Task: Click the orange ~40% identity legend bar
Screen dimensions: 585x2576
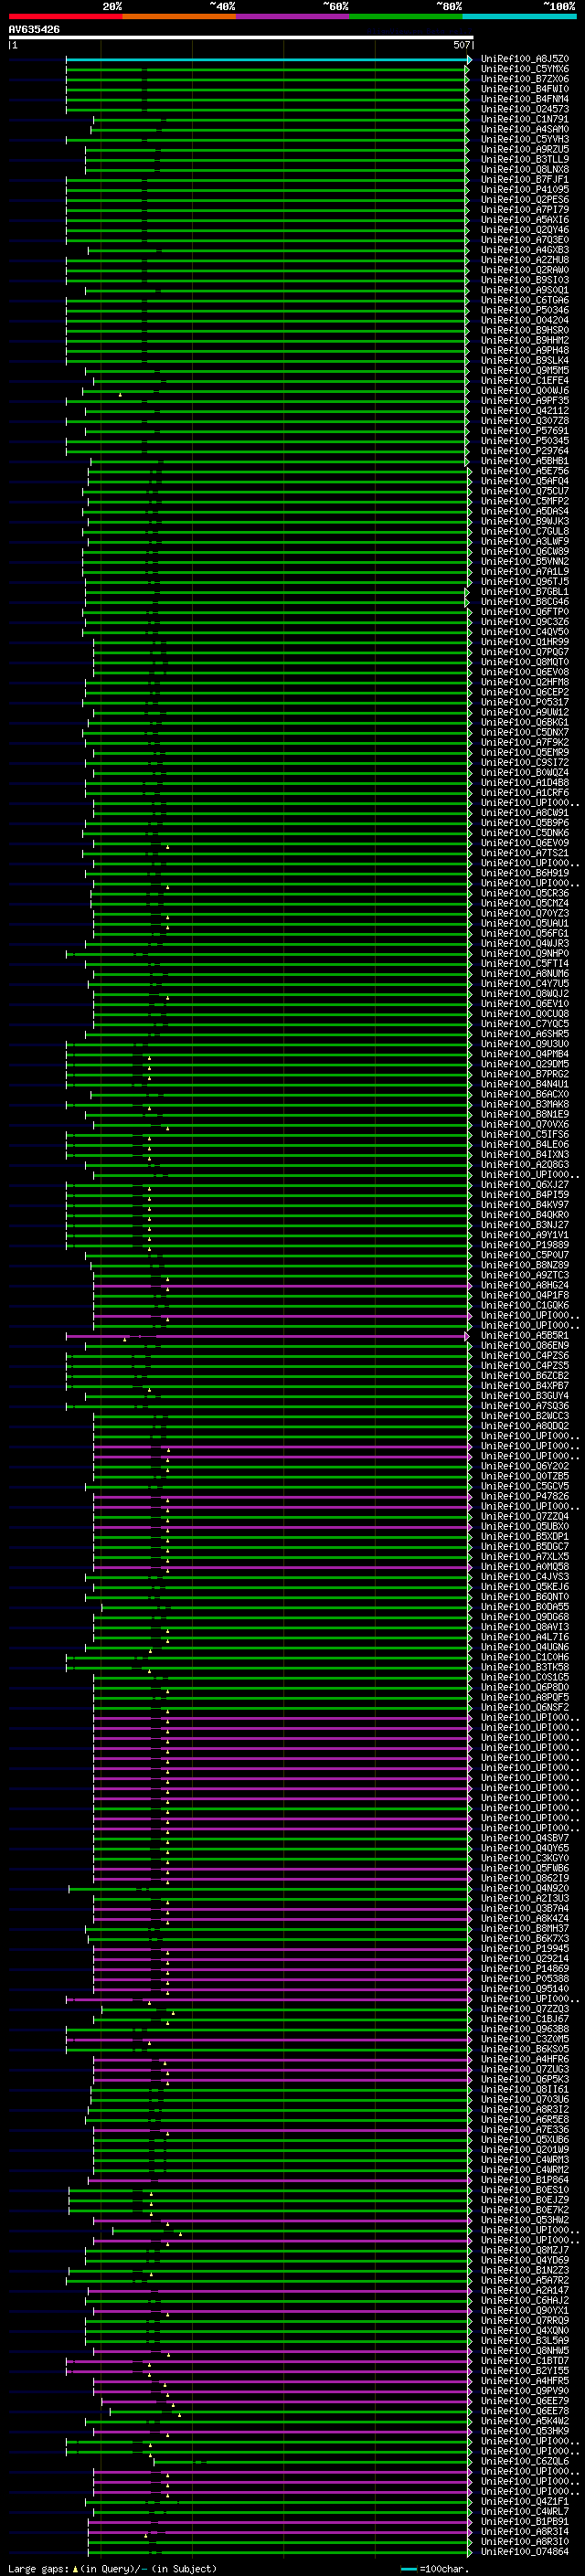Action: point(180,16)
